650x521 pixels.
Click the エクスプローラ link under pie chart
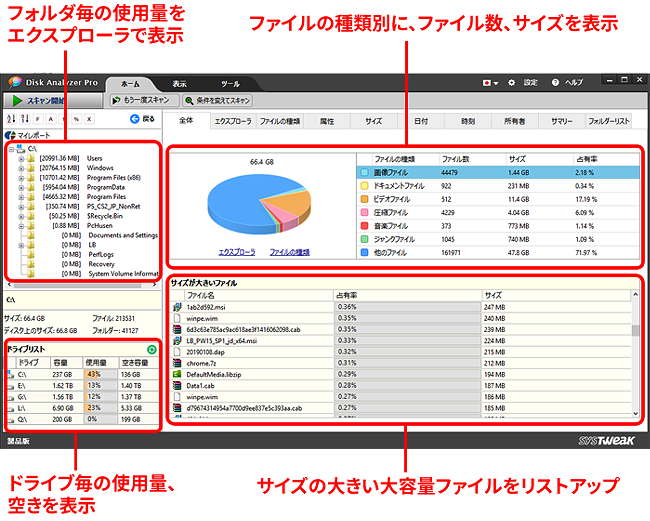tap(237, 252)
